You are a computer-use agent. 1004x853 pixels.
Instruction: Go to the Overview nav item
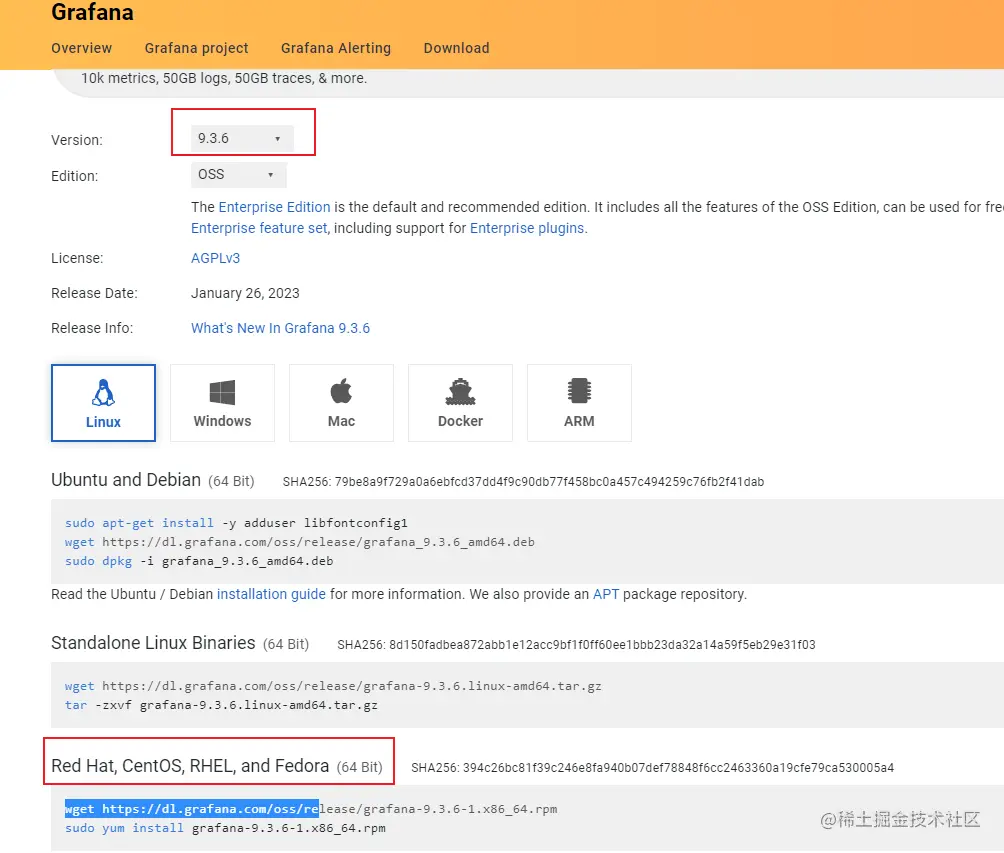tap(81, 48)
